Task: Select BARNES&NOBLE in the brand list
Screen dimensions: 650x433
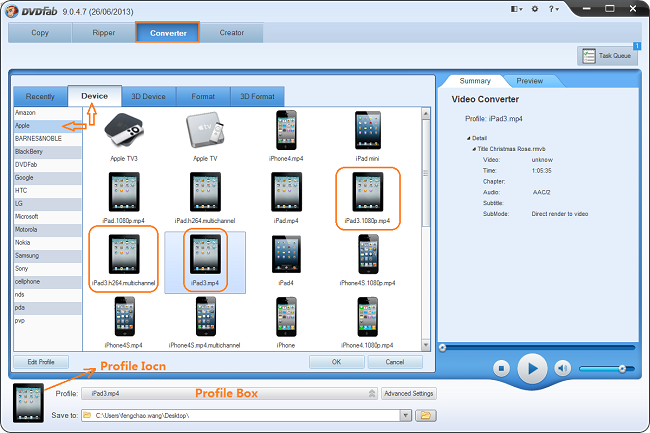Action: (x=48, y=138)
